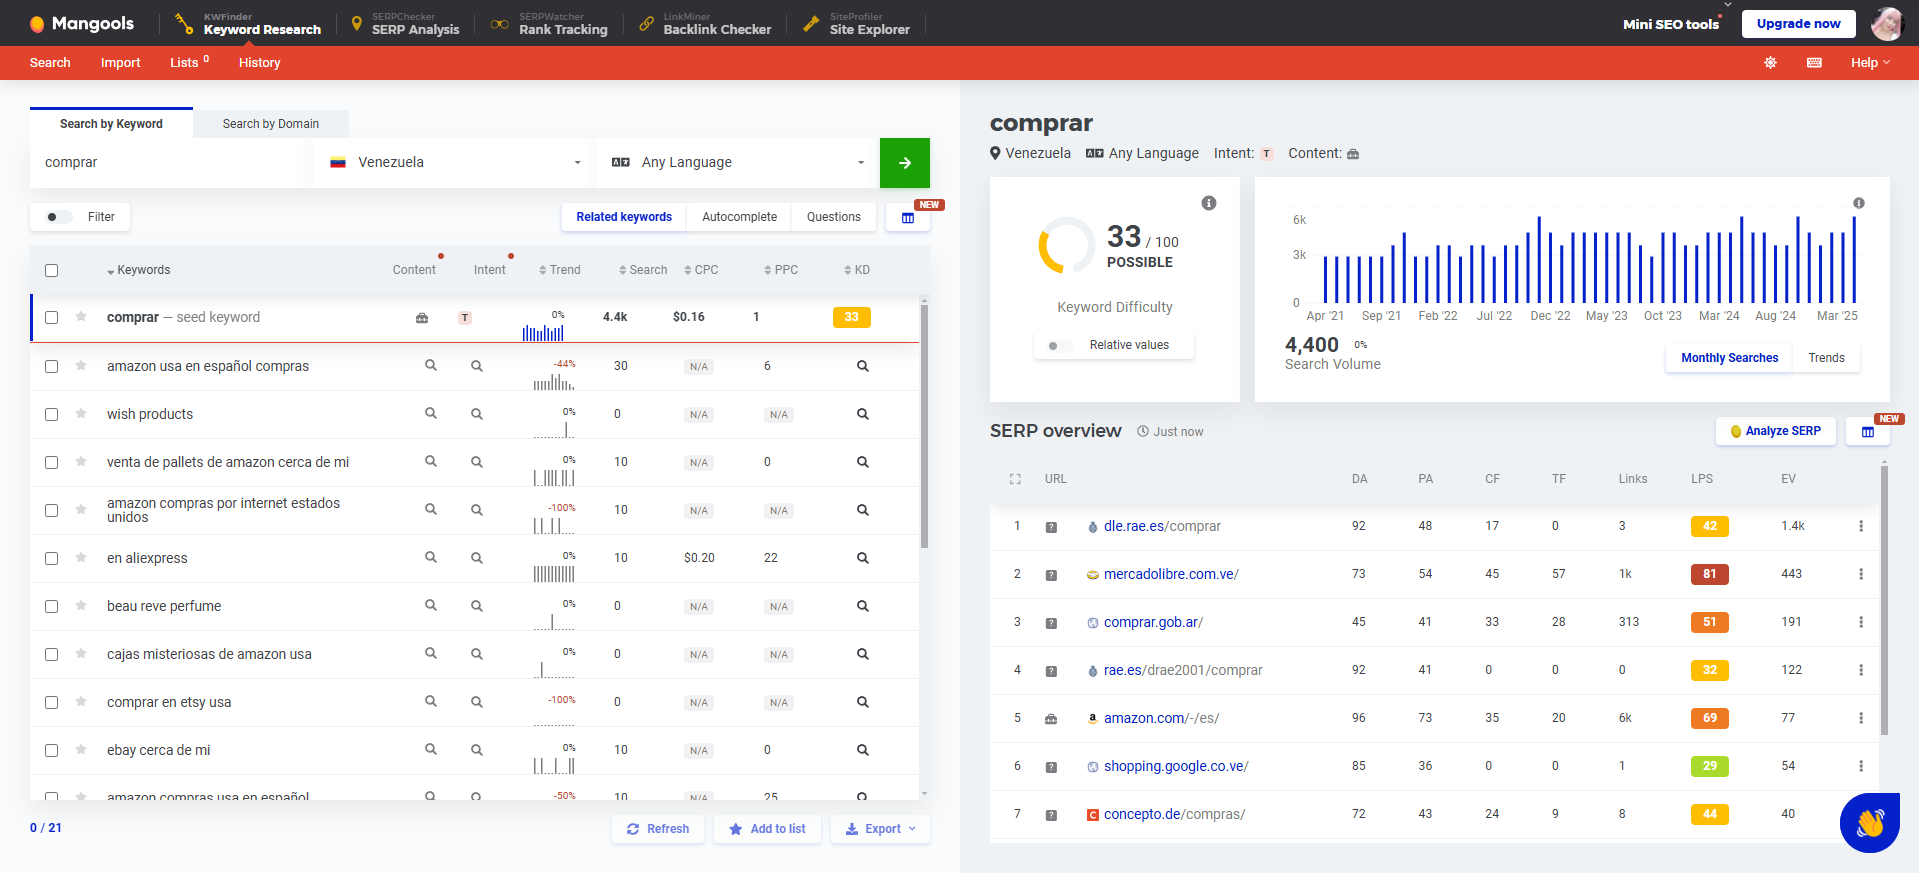1919x873 pixels.
Task: Click the Upgrade now button
Action: click(1798, 23)
